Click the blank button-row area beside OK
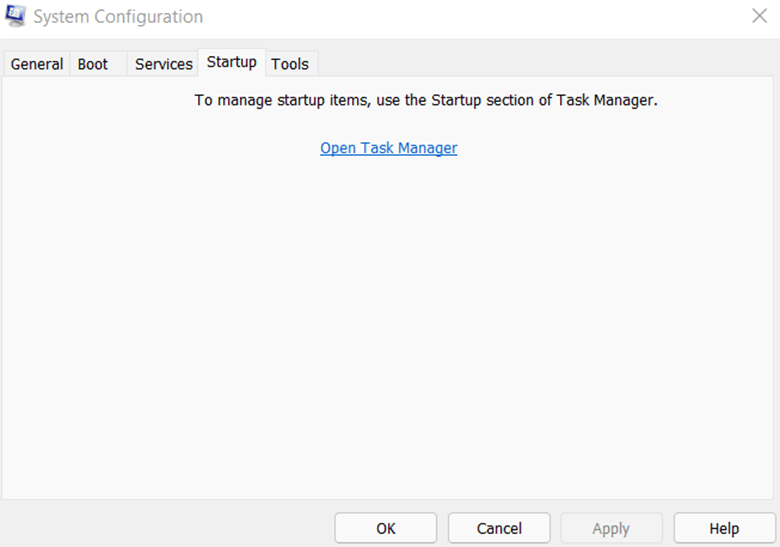The width and height of the screenshot is (780, 547). tap(167, 528)
